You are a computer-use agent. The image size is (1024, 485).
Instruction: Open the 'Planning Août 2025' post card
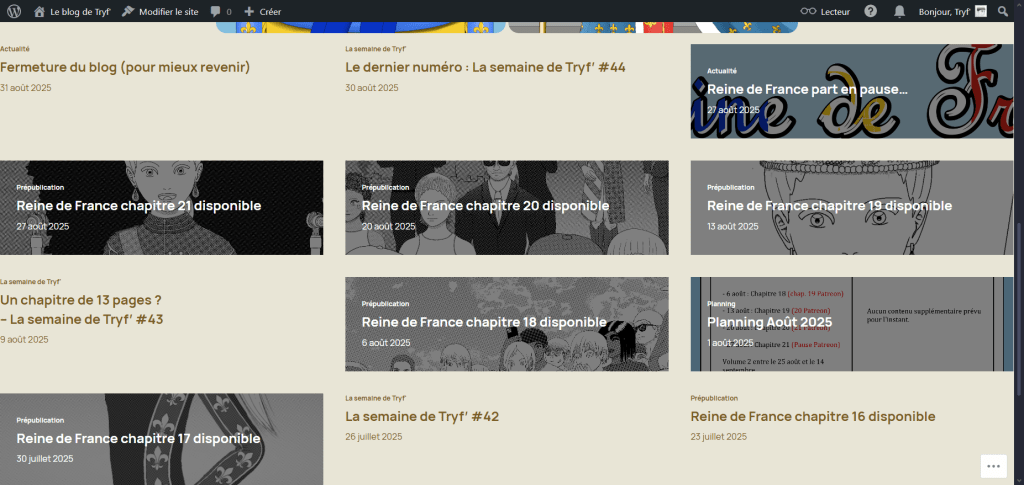coord(769,323)
